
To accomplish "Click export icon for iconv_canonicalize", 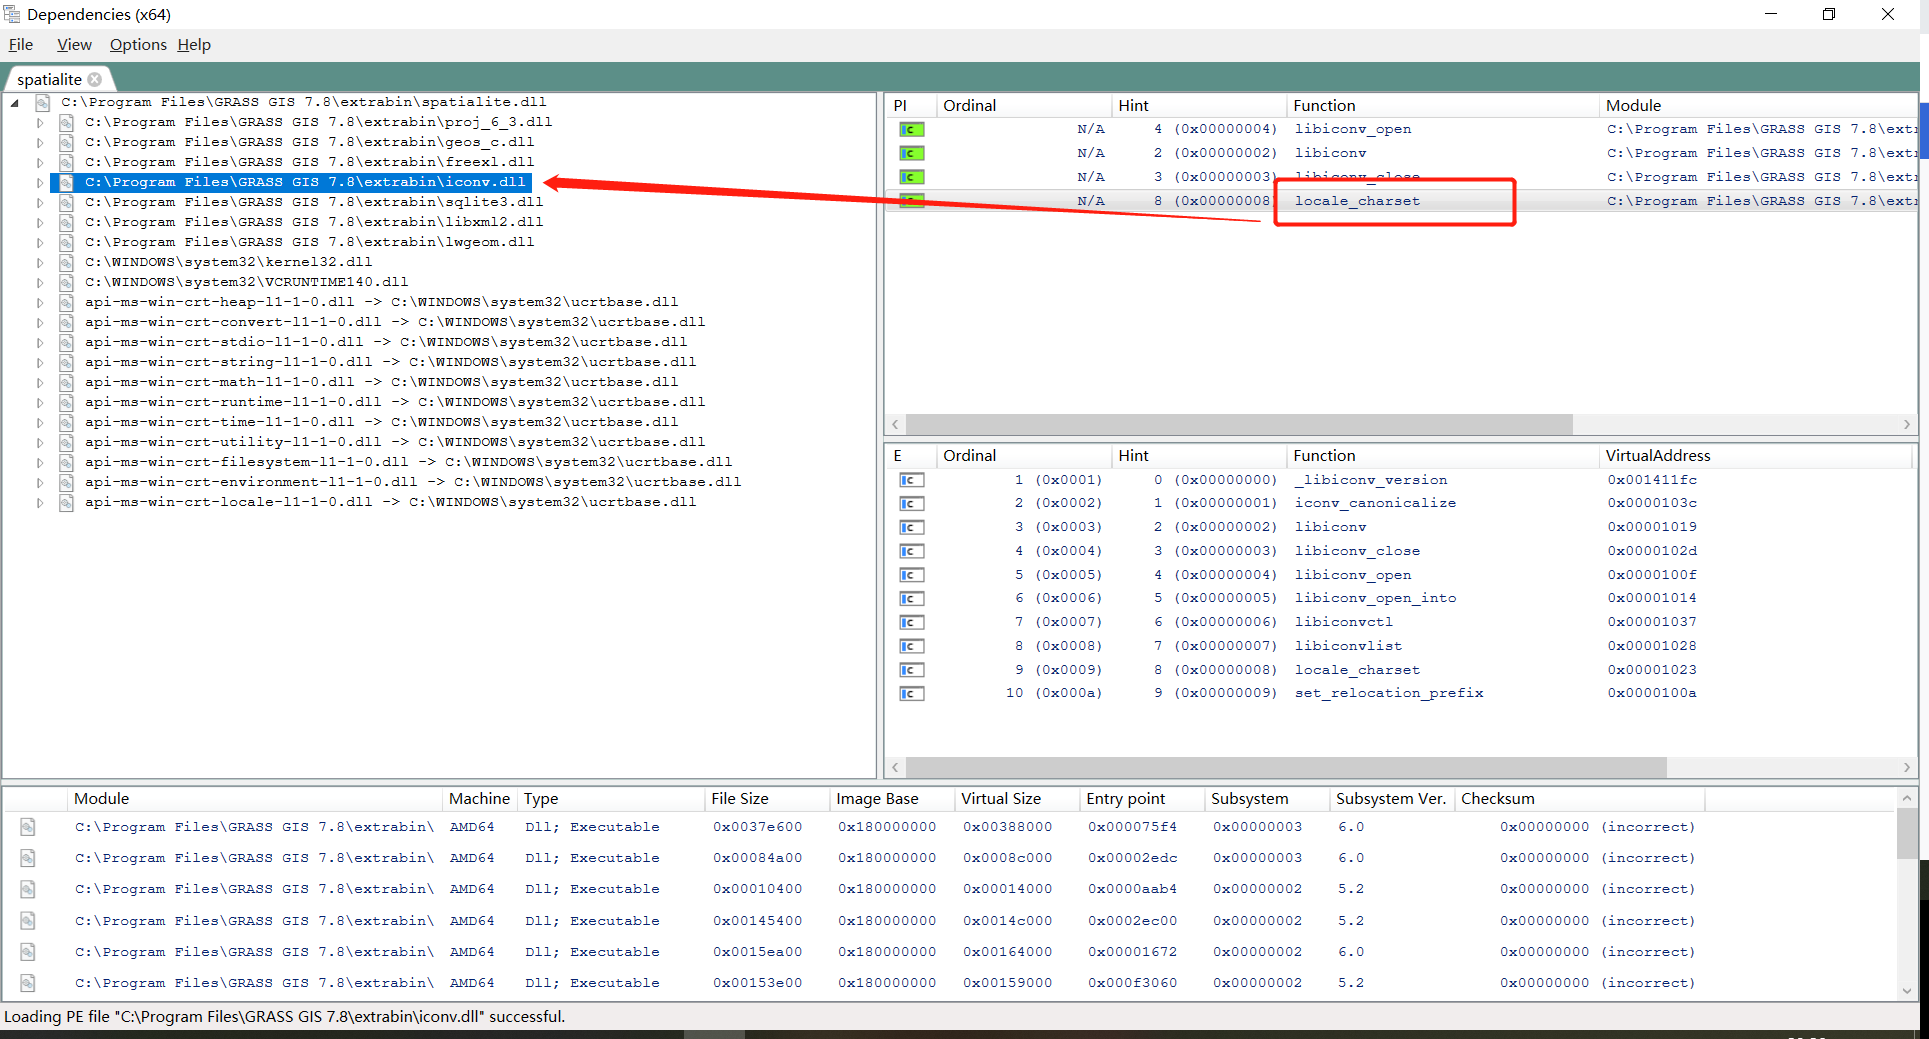I will 911,503.
